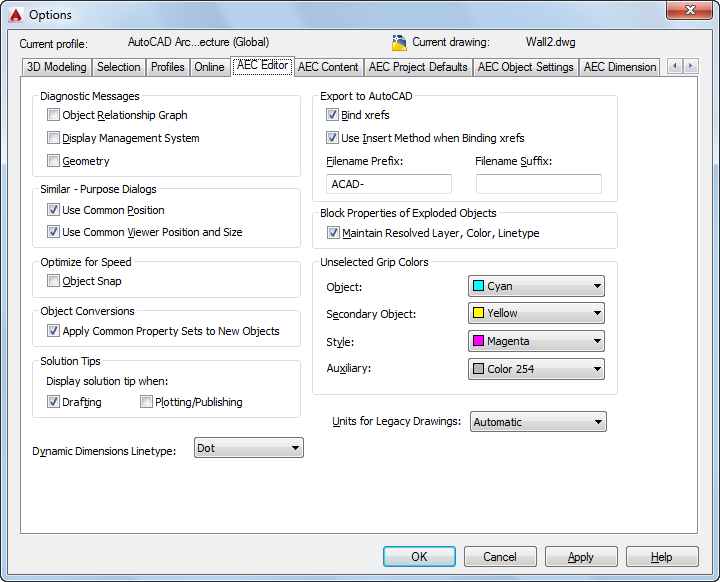This screenshot has height=582, width=720.
Task: Click the magenta Style color swatch
Action: (478, 341)
